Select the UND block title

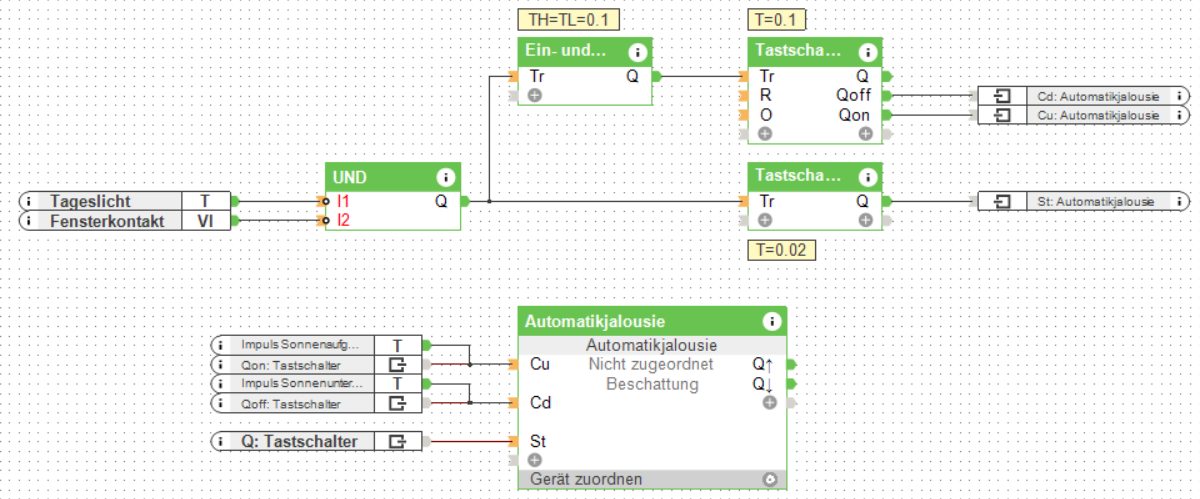[x=350, y=177]
